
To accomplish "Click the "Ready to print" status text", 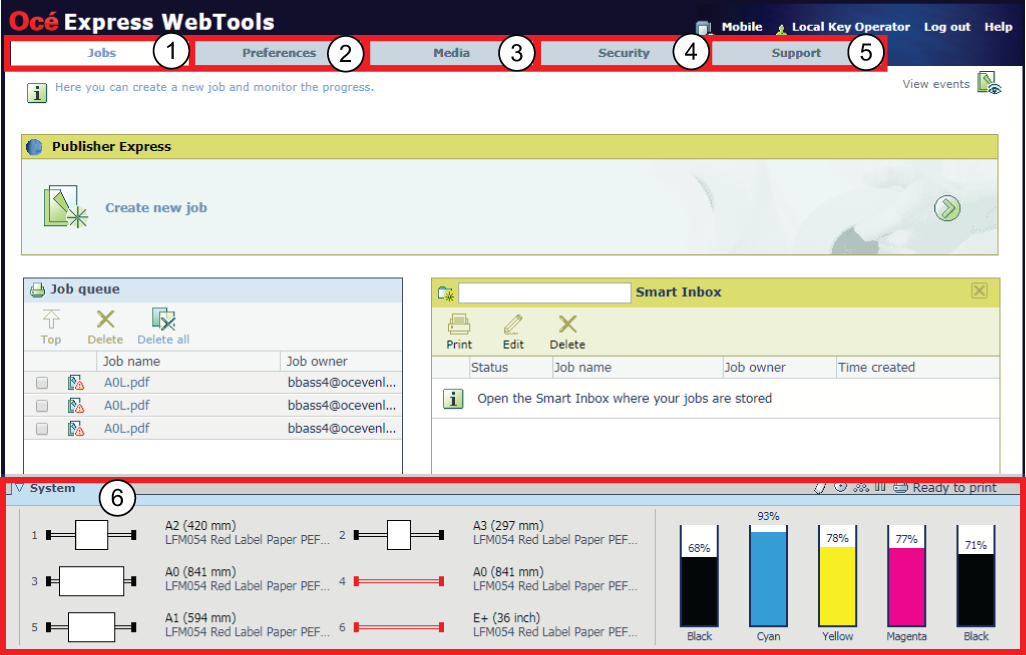I will [x=955, y=487].
